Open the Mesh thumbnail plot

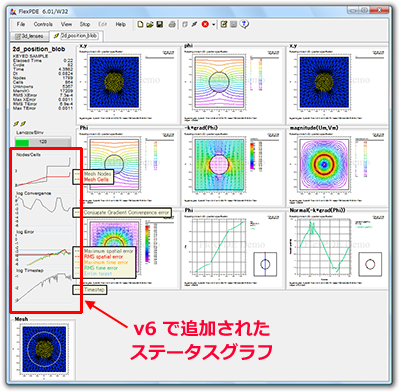click(x=44, y=349)
